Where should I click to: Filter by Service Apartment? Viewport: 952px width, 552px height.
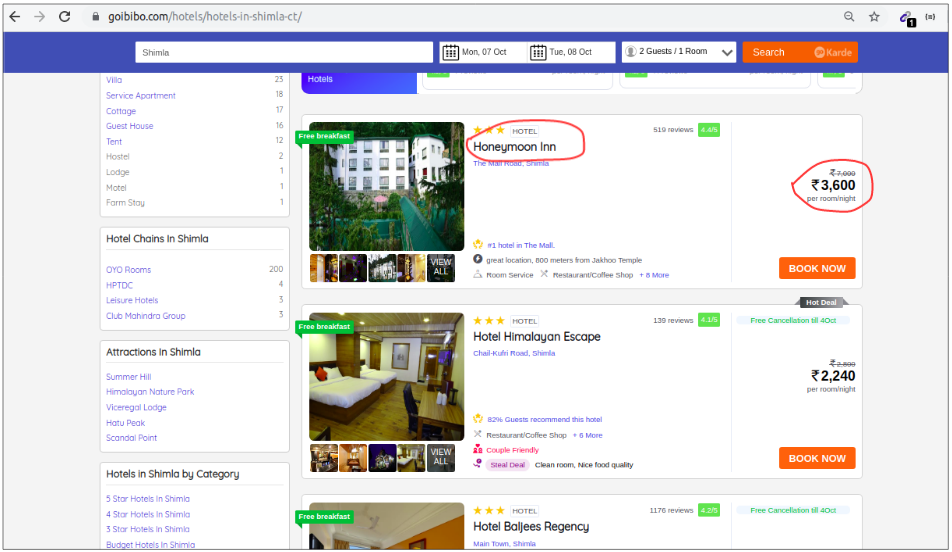click(x=140, y=95)
